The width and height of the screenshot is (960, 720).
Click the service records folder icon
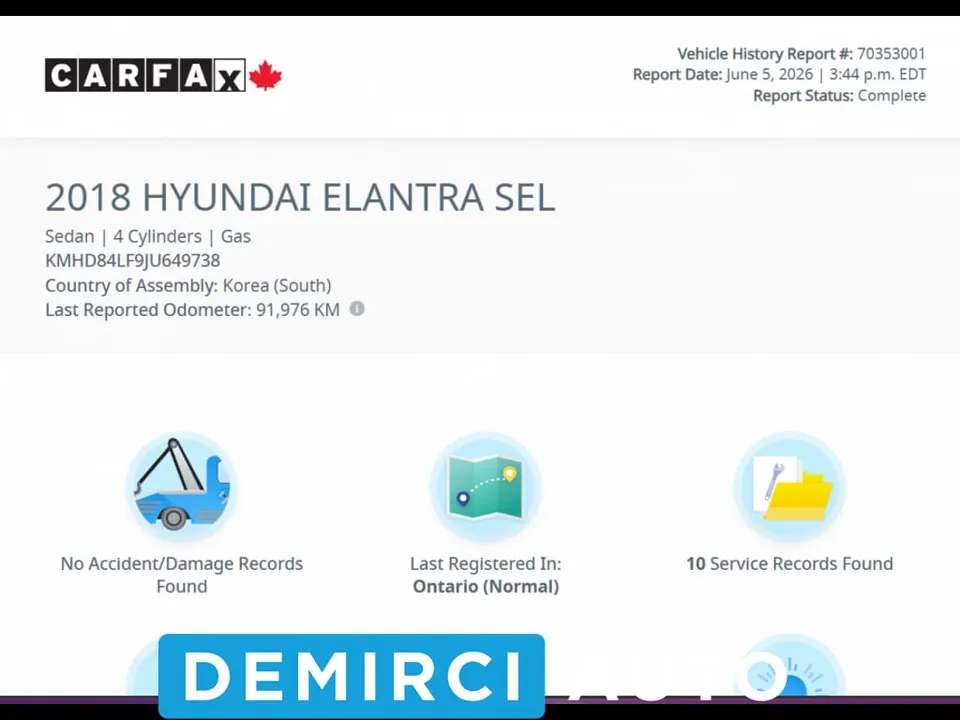click(x=790, y=487)
